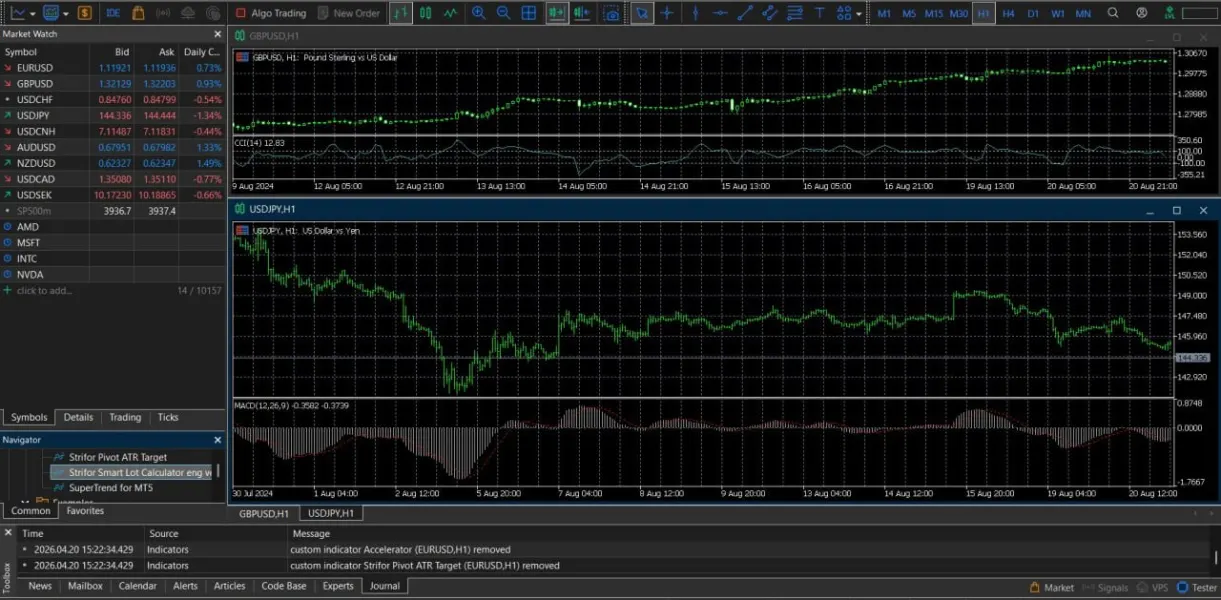This screenshot has width=1221, height=600.
Task: Open VPS in bottom status bar
Action: 1153,587
